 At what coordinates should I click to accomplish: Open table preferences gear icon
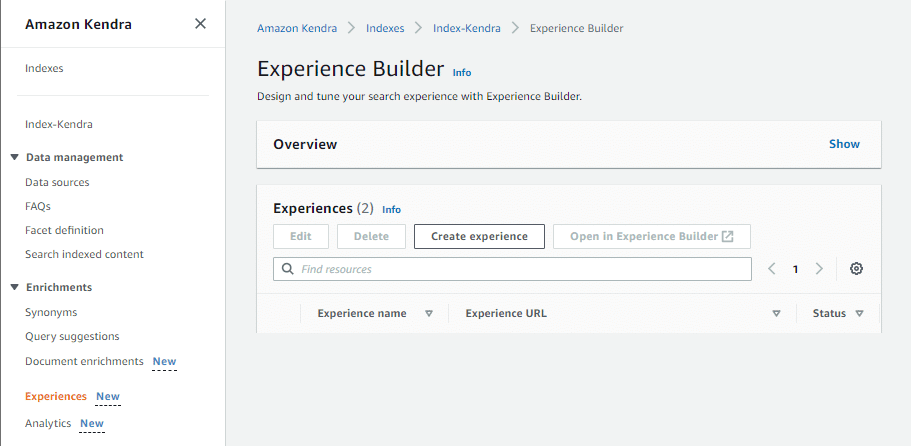click(x=856, y=269)
